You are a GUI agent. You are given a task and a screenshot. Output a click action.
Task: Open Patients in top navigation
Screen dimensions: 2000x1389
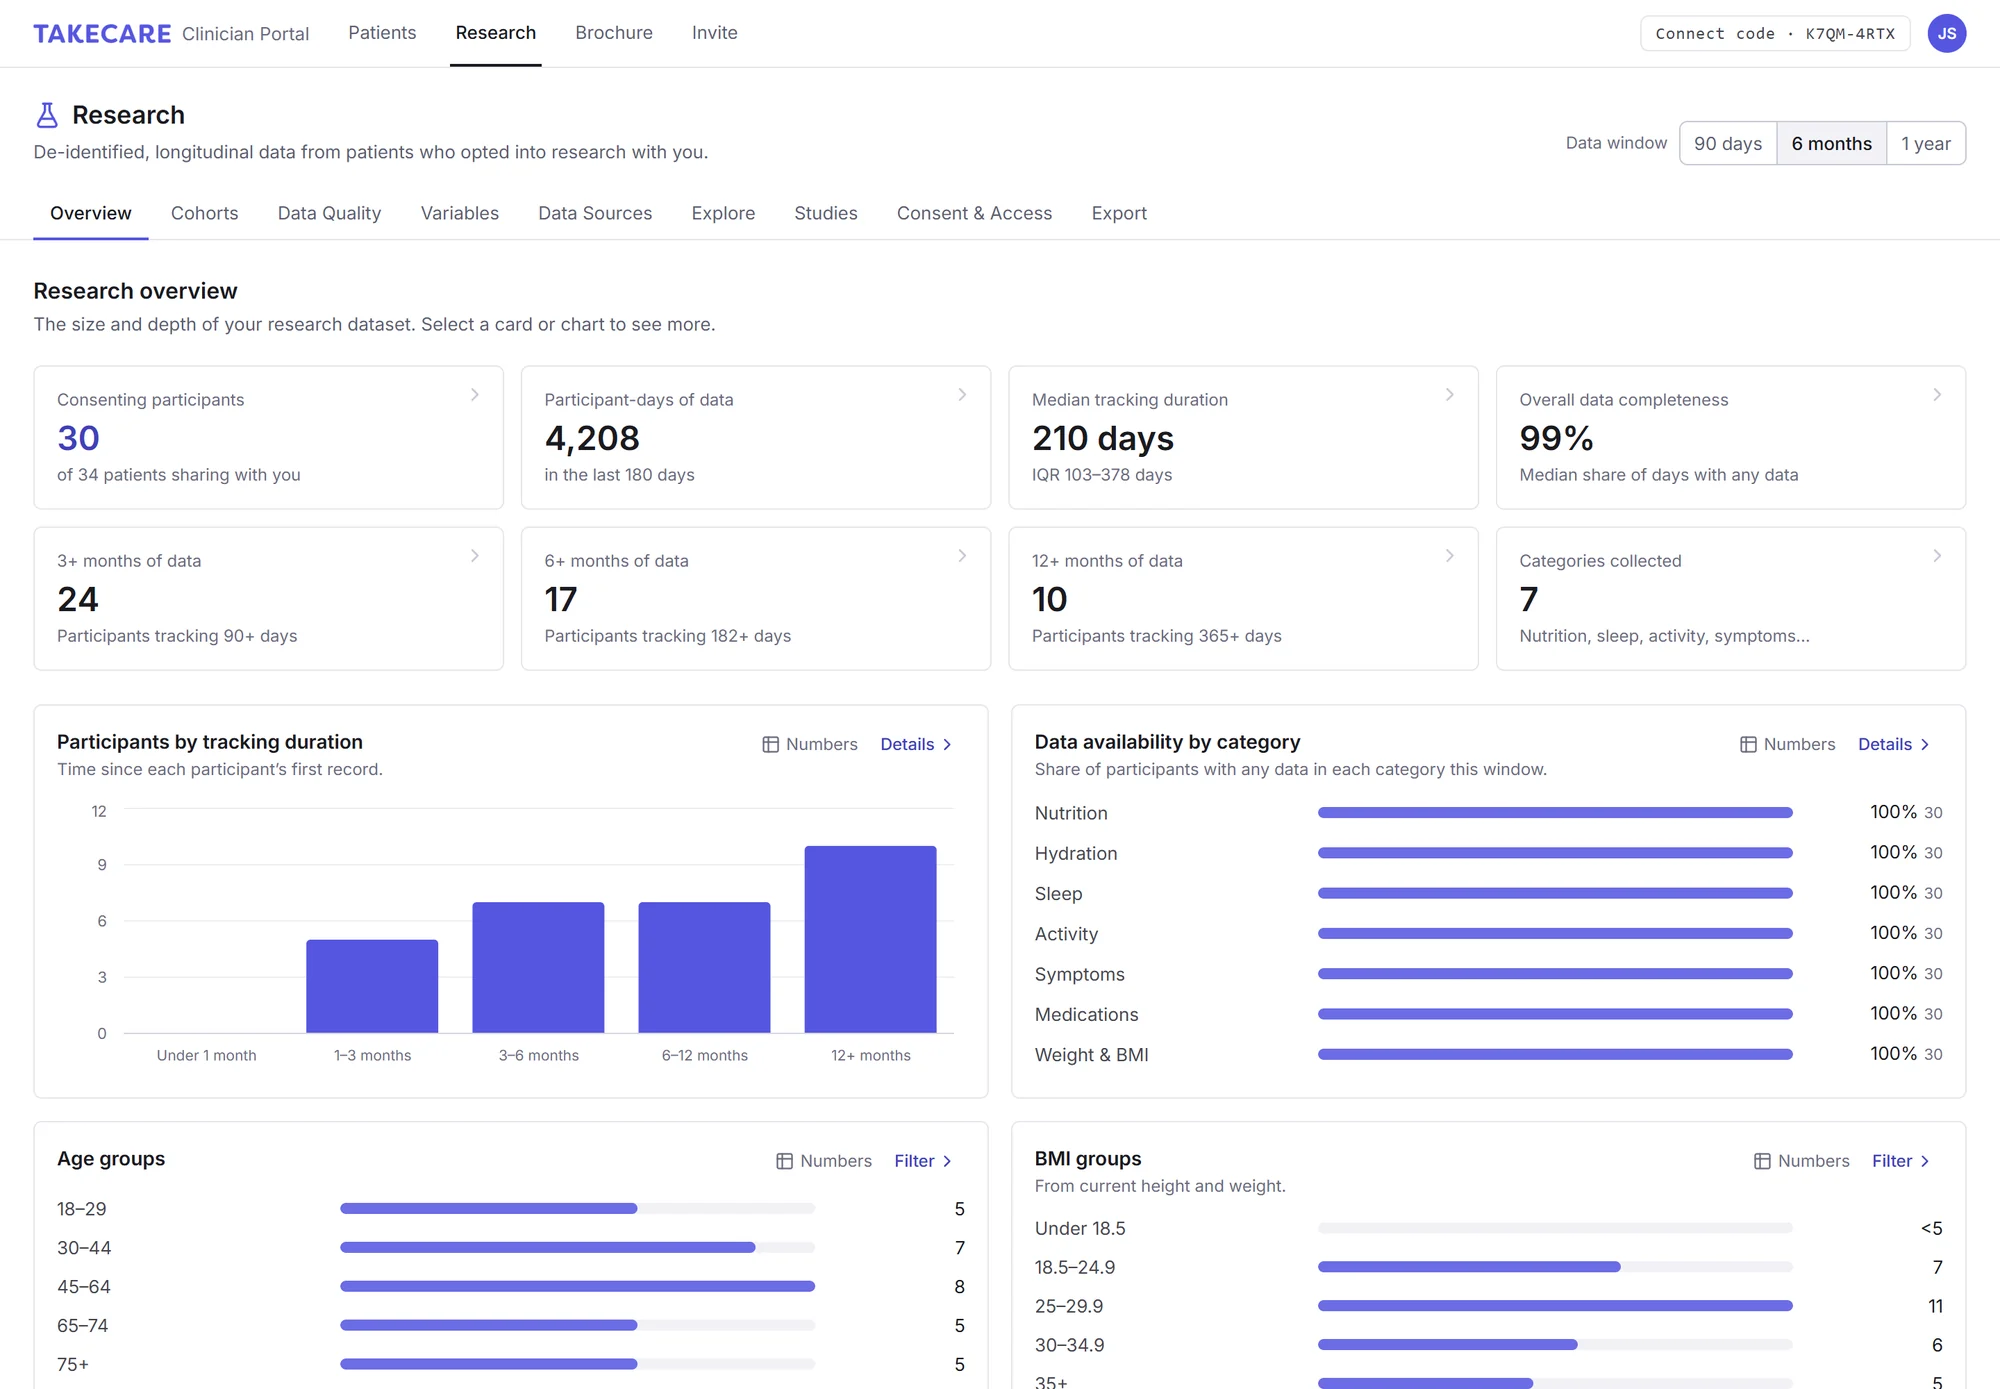click(382, 33)
